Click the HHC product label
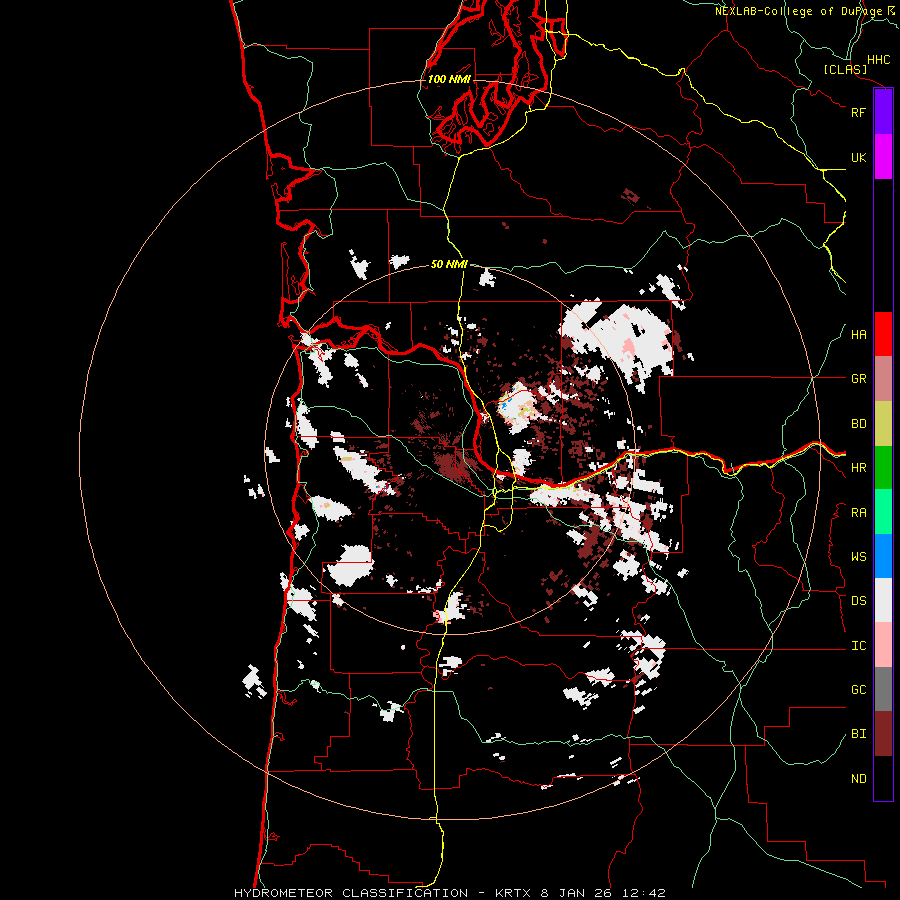 (x=879, y=60)
